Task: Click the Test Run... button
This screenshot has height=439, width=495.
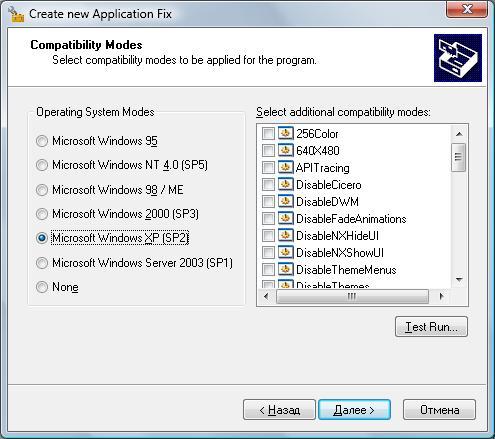Action: click(431, 327)
